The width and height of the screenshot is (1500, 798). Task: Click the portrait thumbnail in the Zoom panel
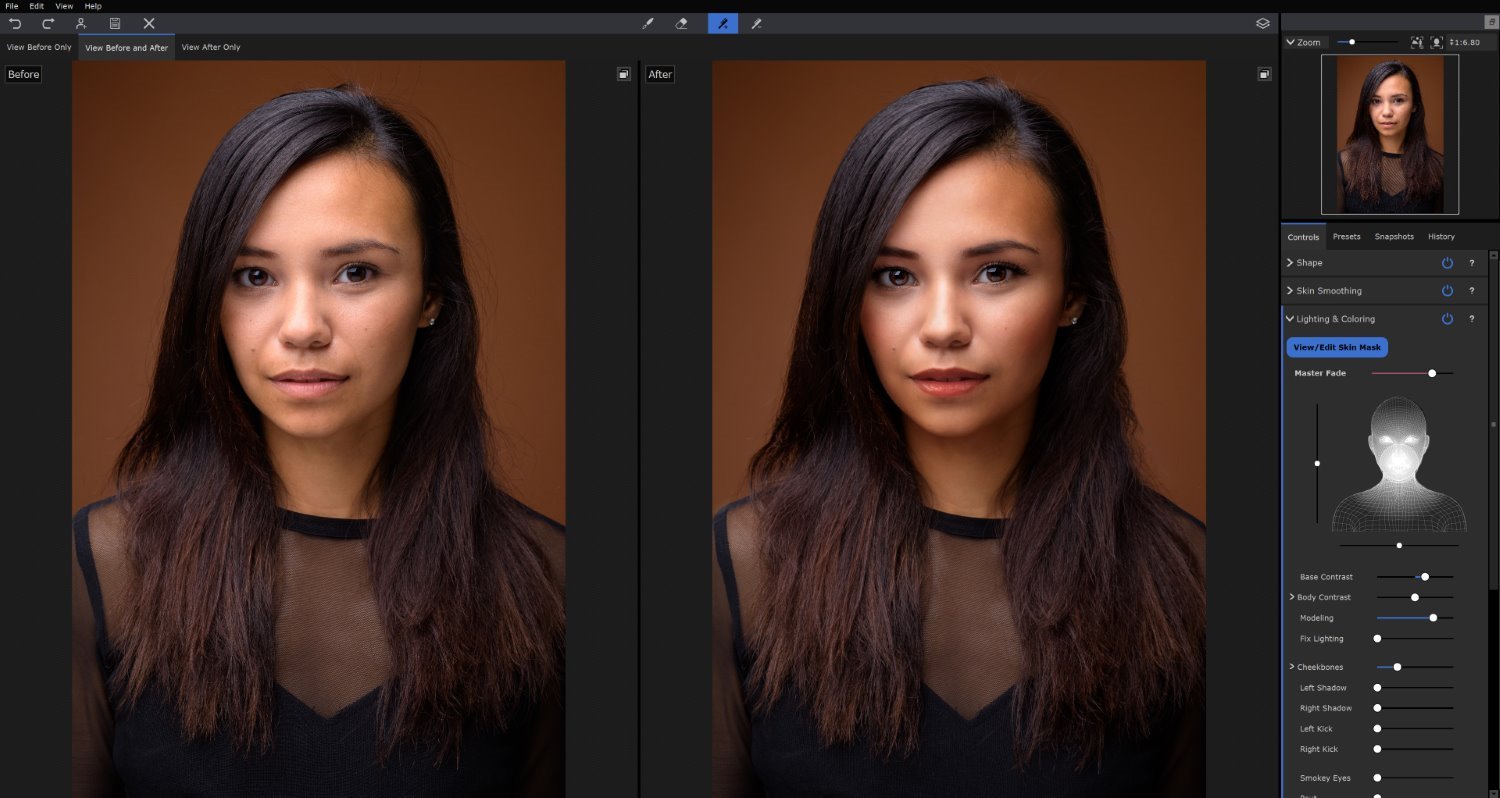pos(1390,134)
